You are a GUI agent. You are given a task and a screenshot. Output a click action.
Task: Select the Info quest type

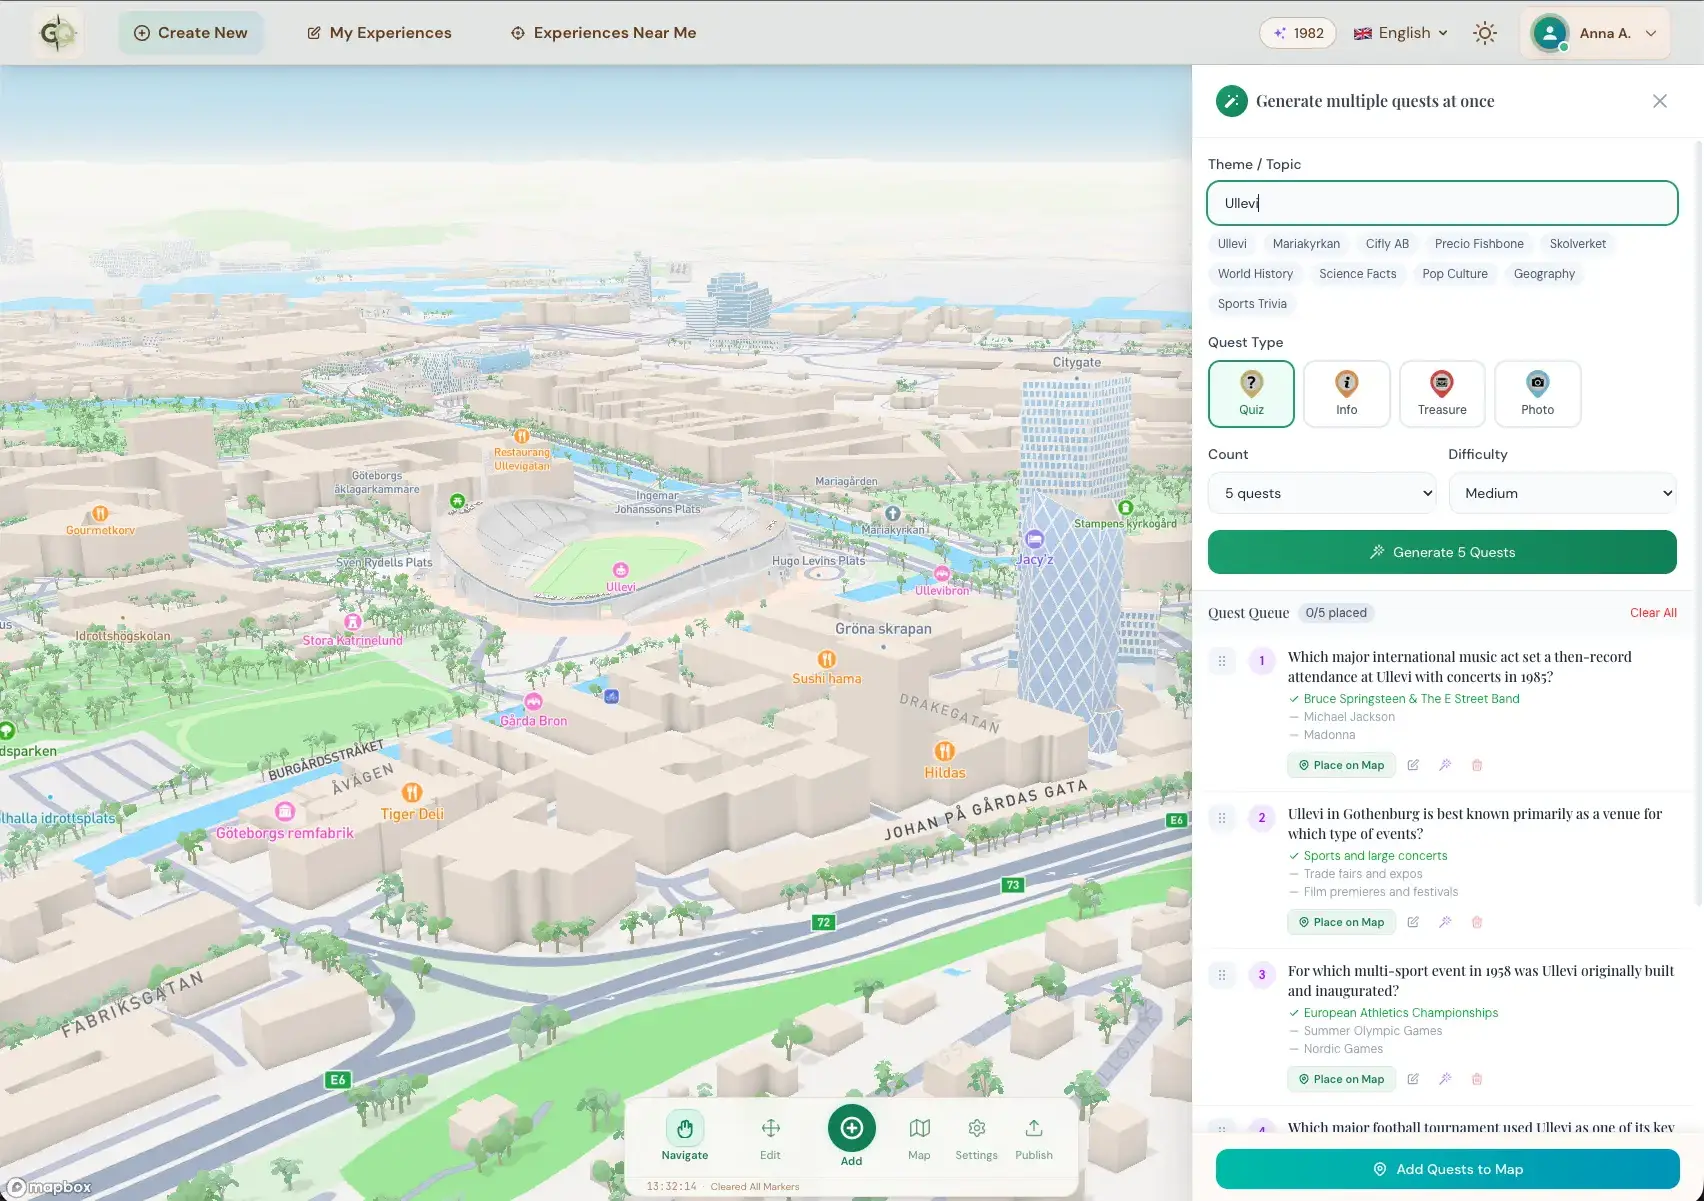click(1346, 394)
